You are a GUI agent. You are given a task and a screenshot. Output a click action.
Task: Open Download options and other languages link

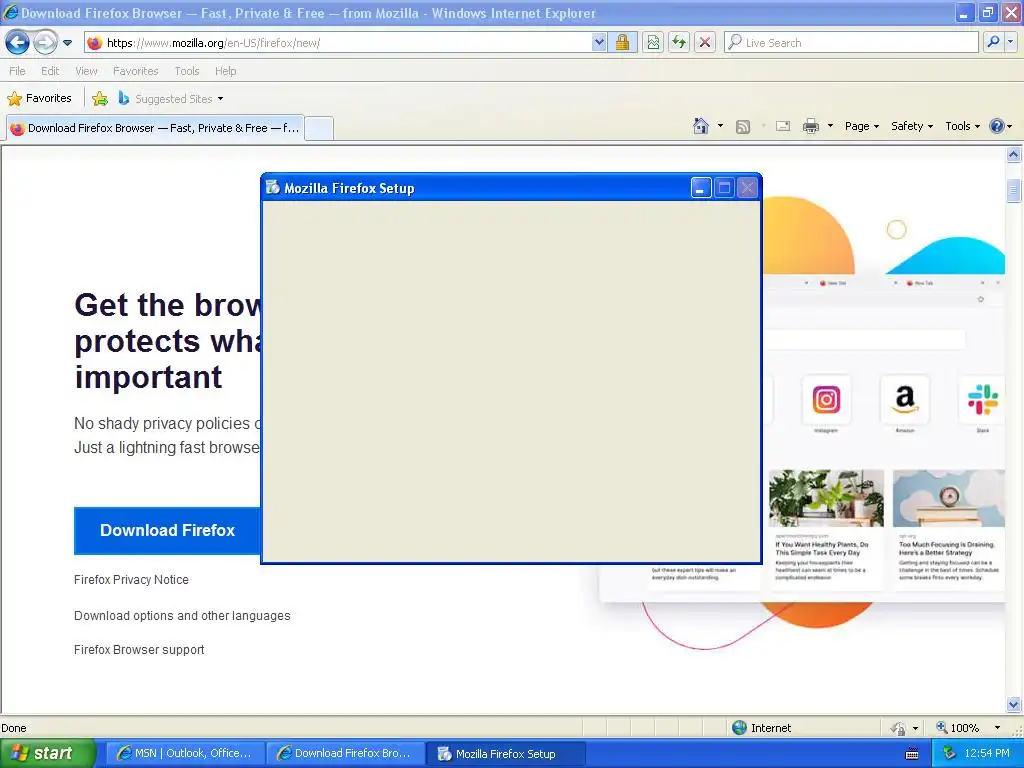(x=182, y=616)
